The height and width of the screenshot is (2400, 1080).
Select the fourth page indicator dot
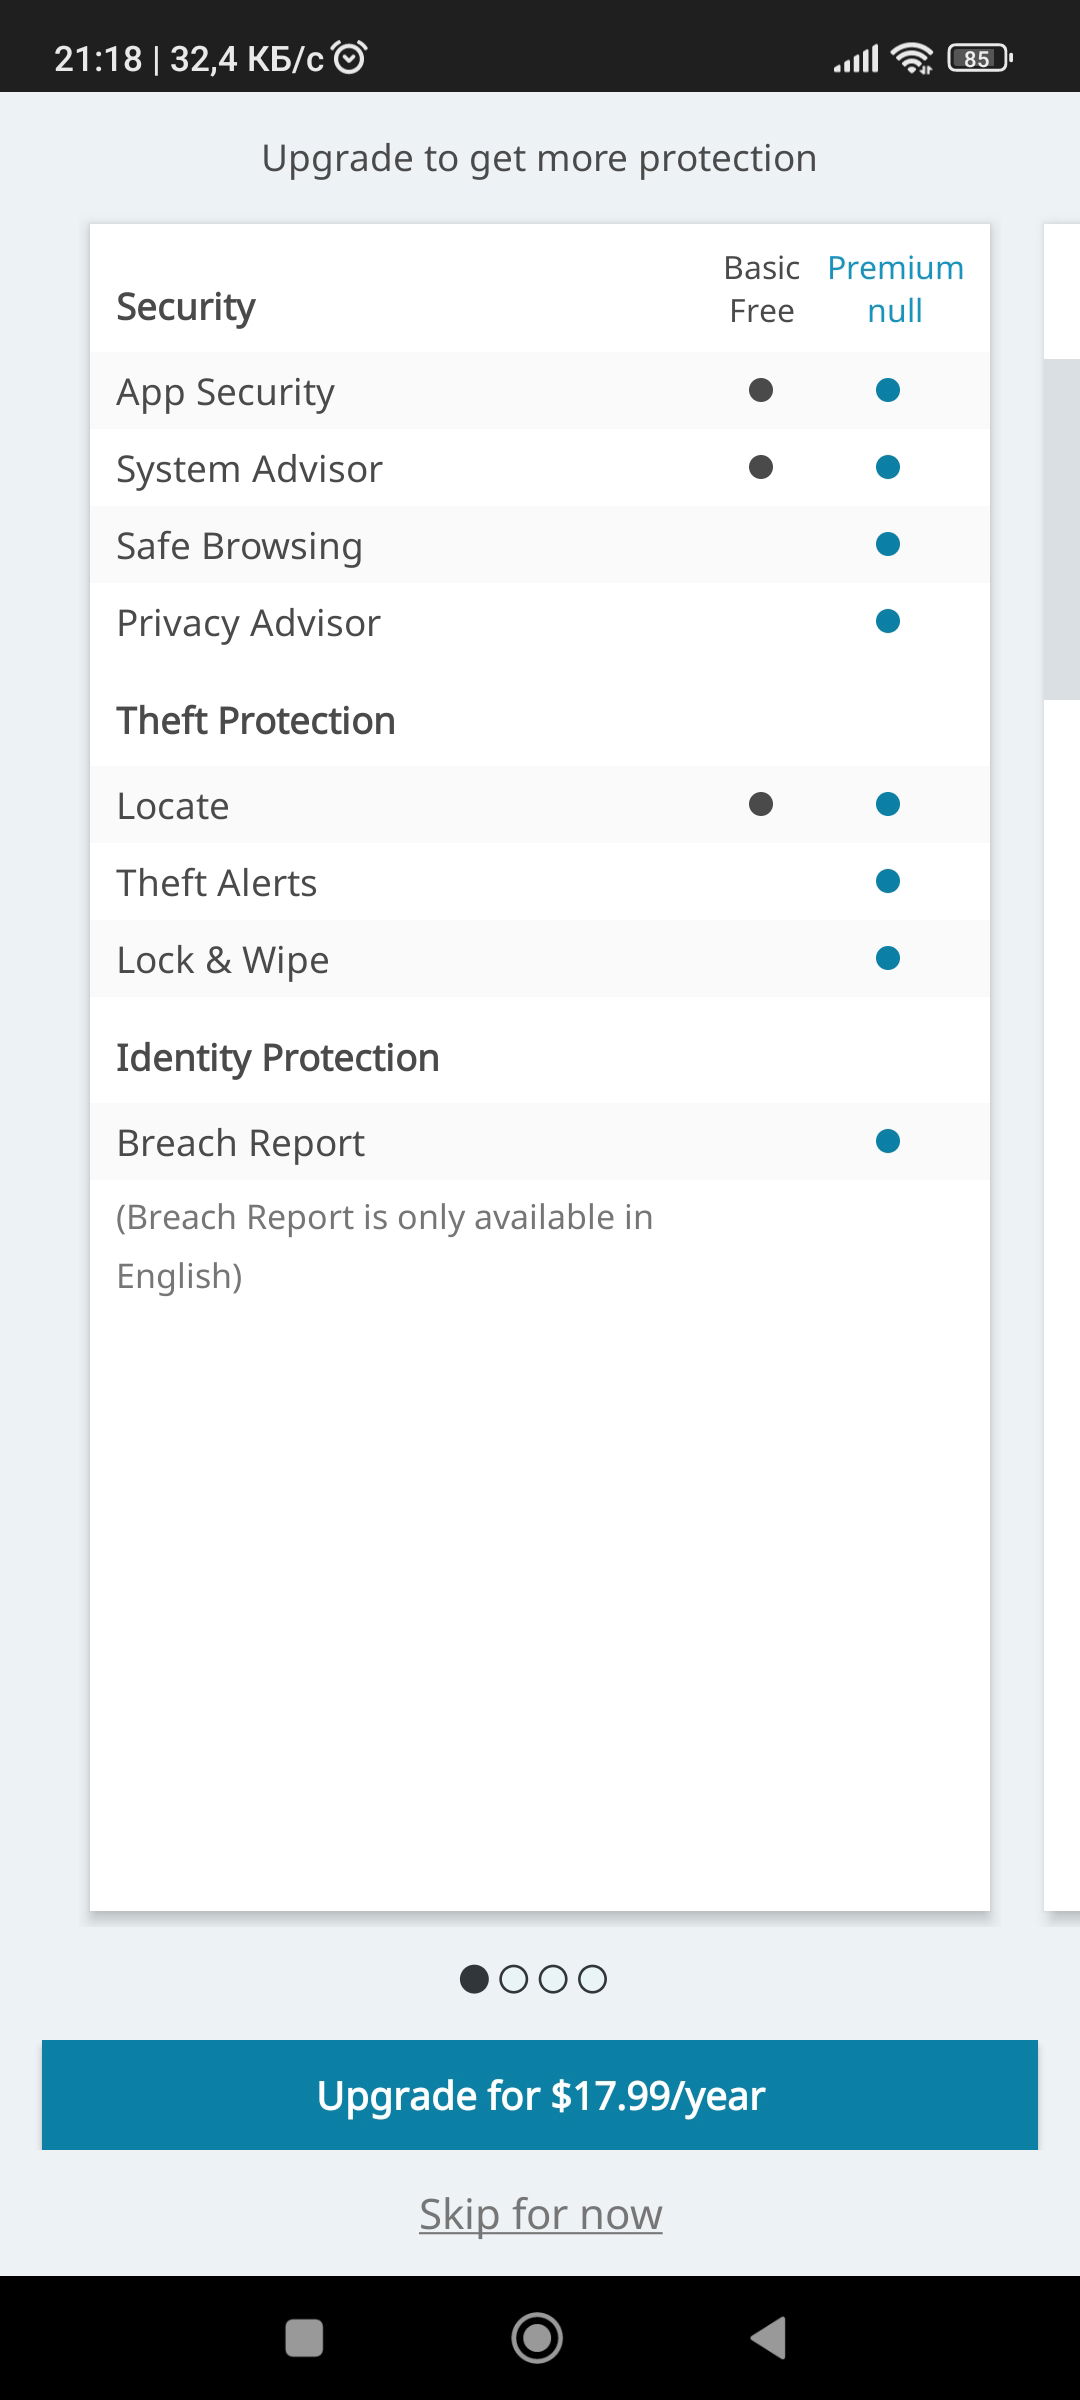(x=592, y=1979)
